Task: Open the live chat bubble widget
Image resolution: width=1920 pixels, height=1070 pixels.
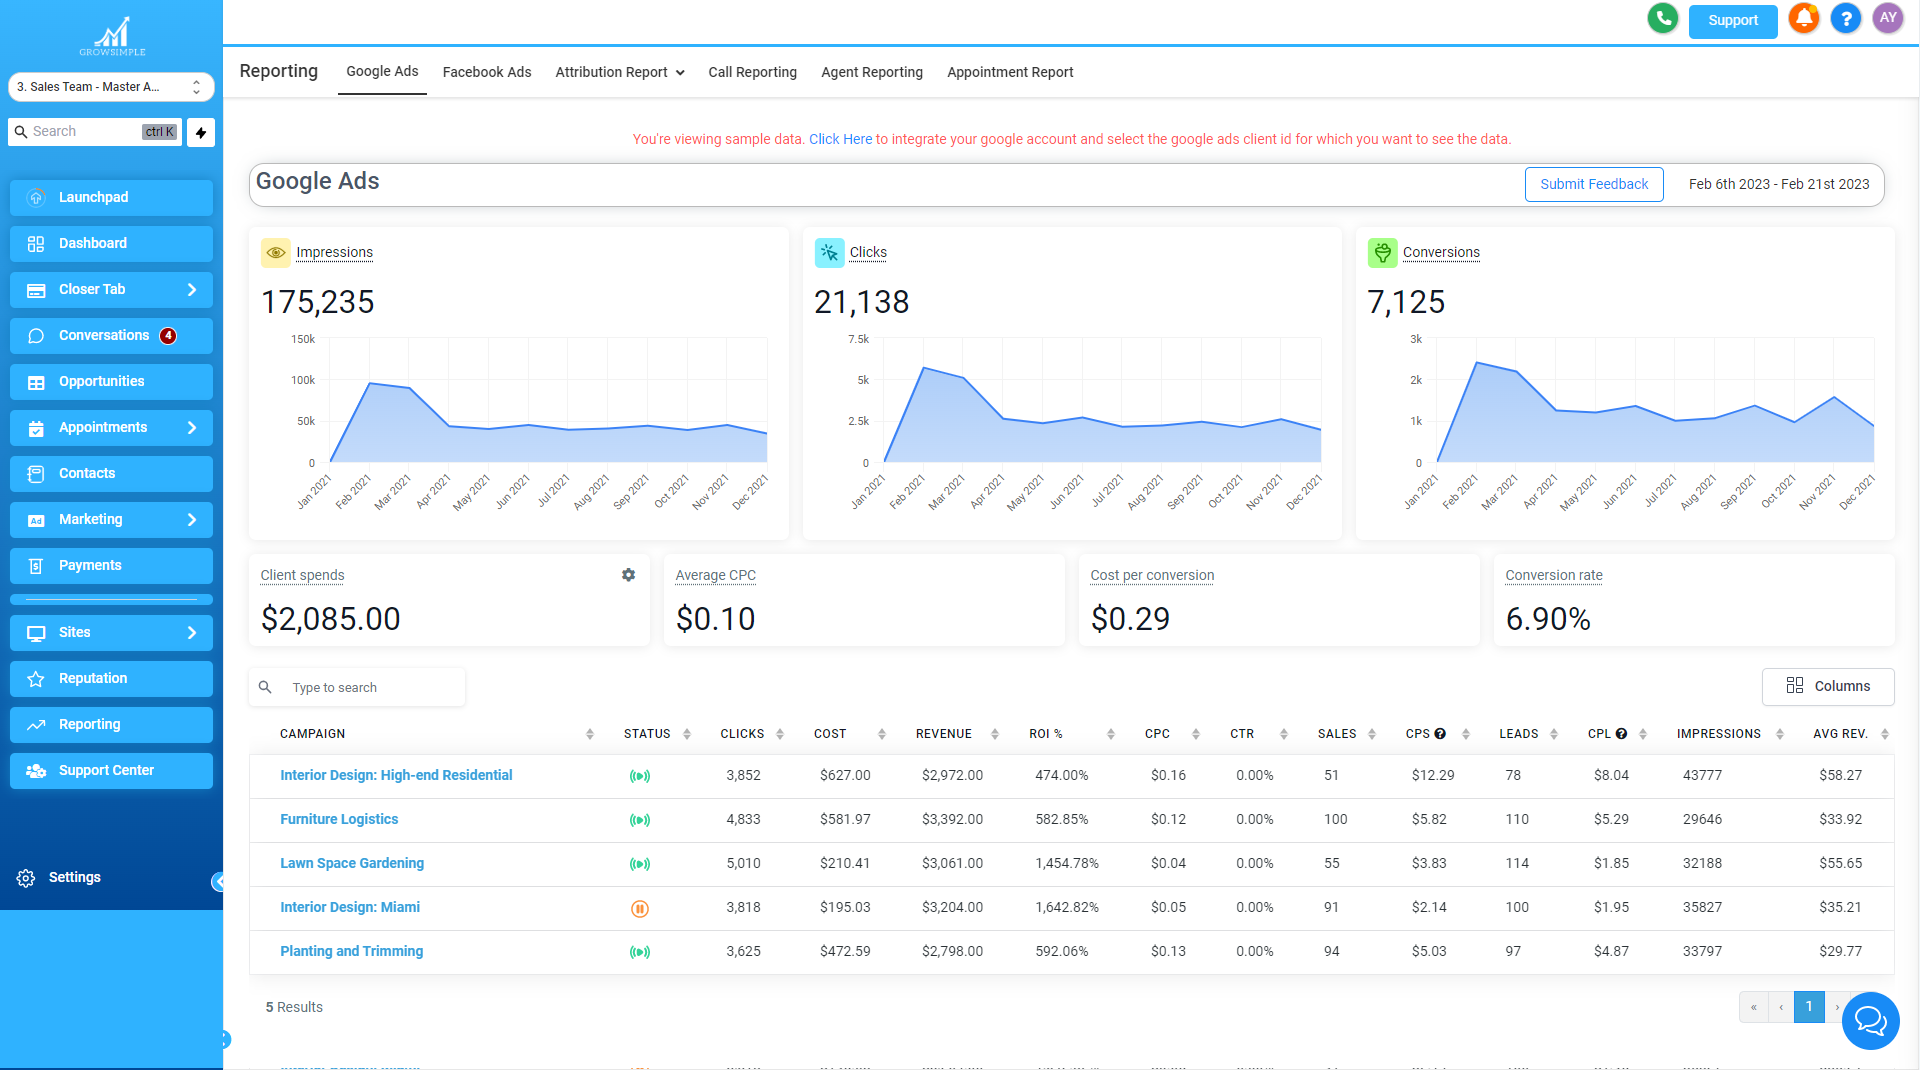Action: (1869, 1020)
